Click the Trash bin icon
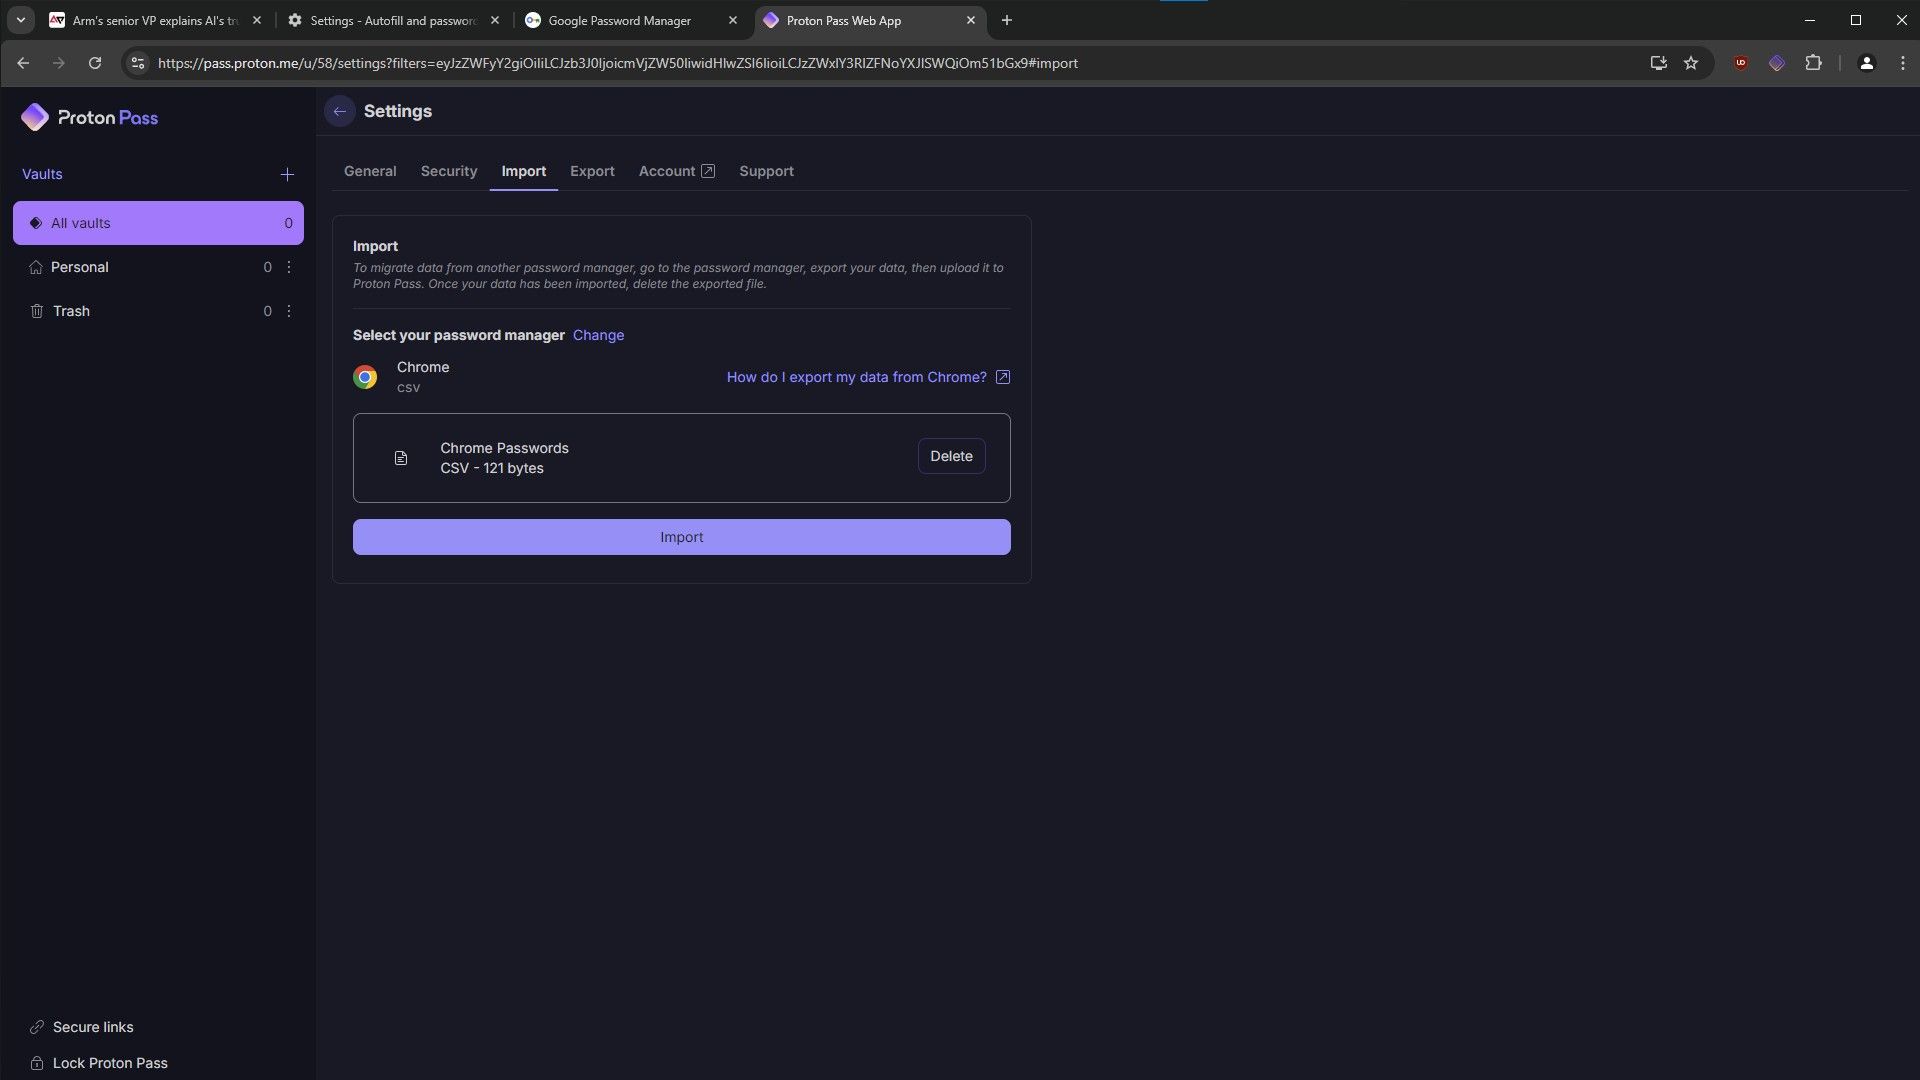This screenshot has height=1080, width=1920. coord(37,311)
